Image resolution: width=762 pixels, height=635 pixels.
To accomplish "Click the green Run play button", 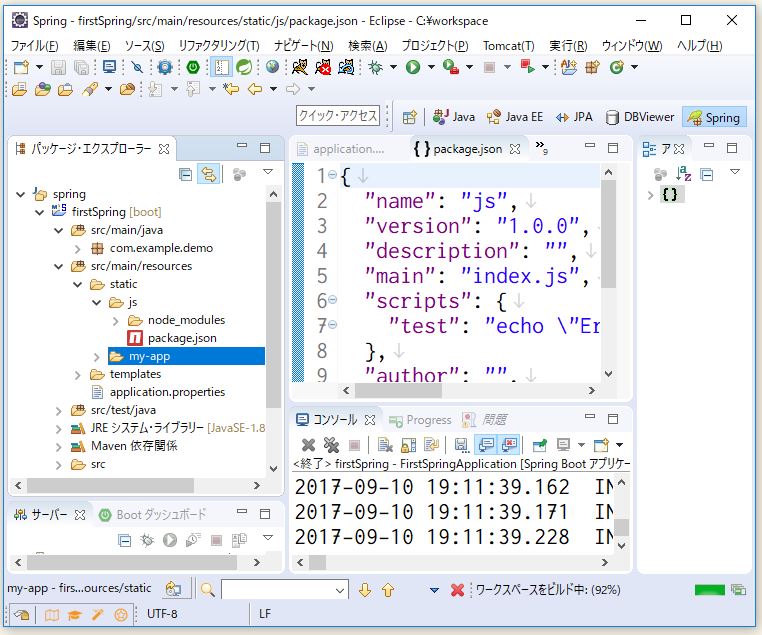I will [413, 67].
